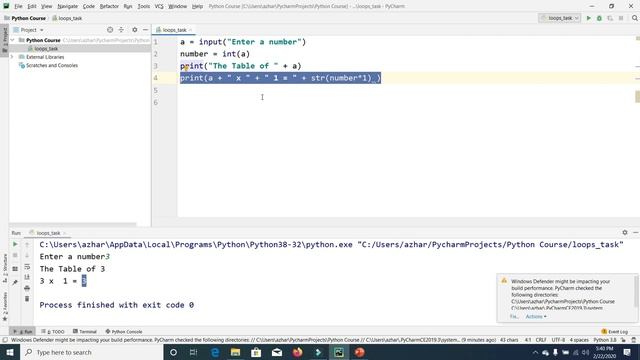
Task: Open File menu
Action: coord(18,6)
